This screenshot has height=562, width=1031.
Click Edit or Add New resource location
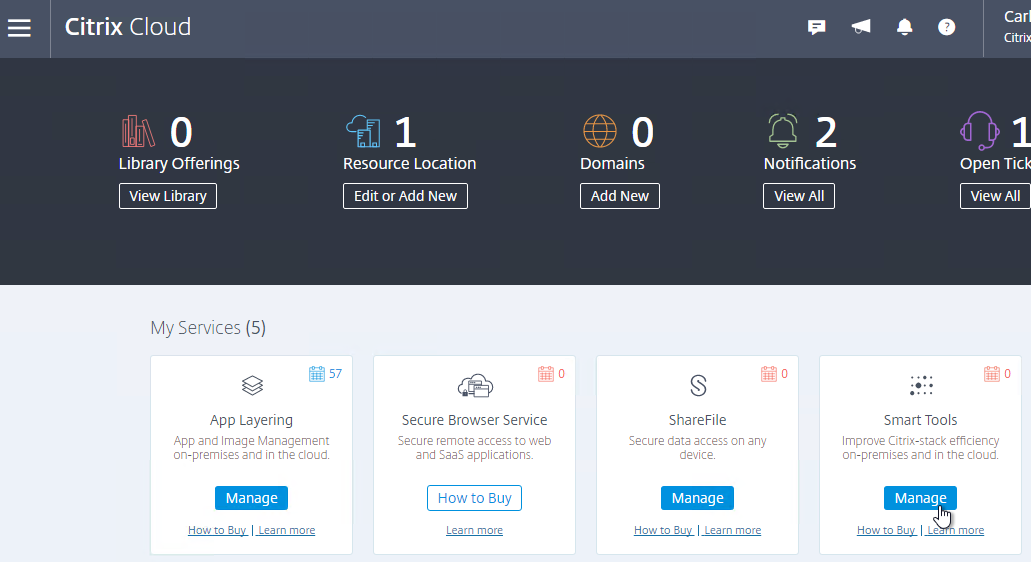pos(405,196)
